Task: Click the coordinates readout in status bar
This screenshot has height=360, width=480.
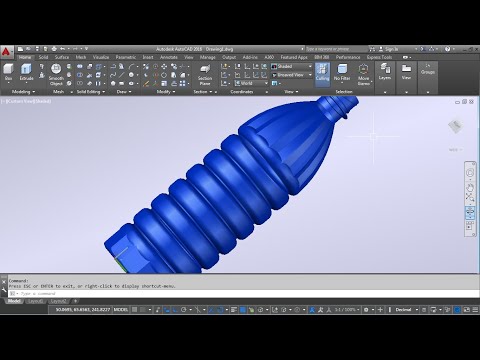Action: tap(82, 310)
